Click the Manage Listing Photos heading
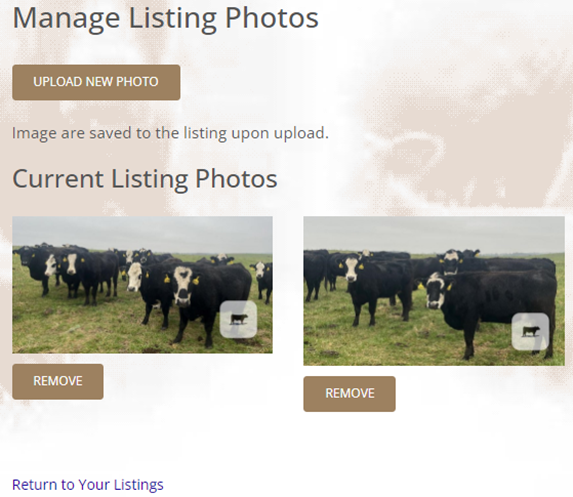 tap(165, 18)
